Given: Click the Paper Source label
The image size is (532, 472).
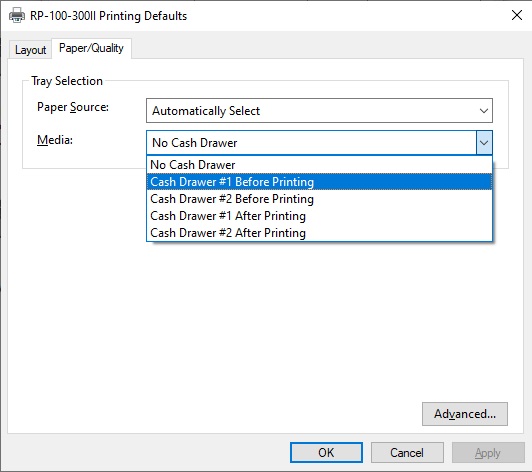Looking at the screenshot, I should (x=73, y=107).
